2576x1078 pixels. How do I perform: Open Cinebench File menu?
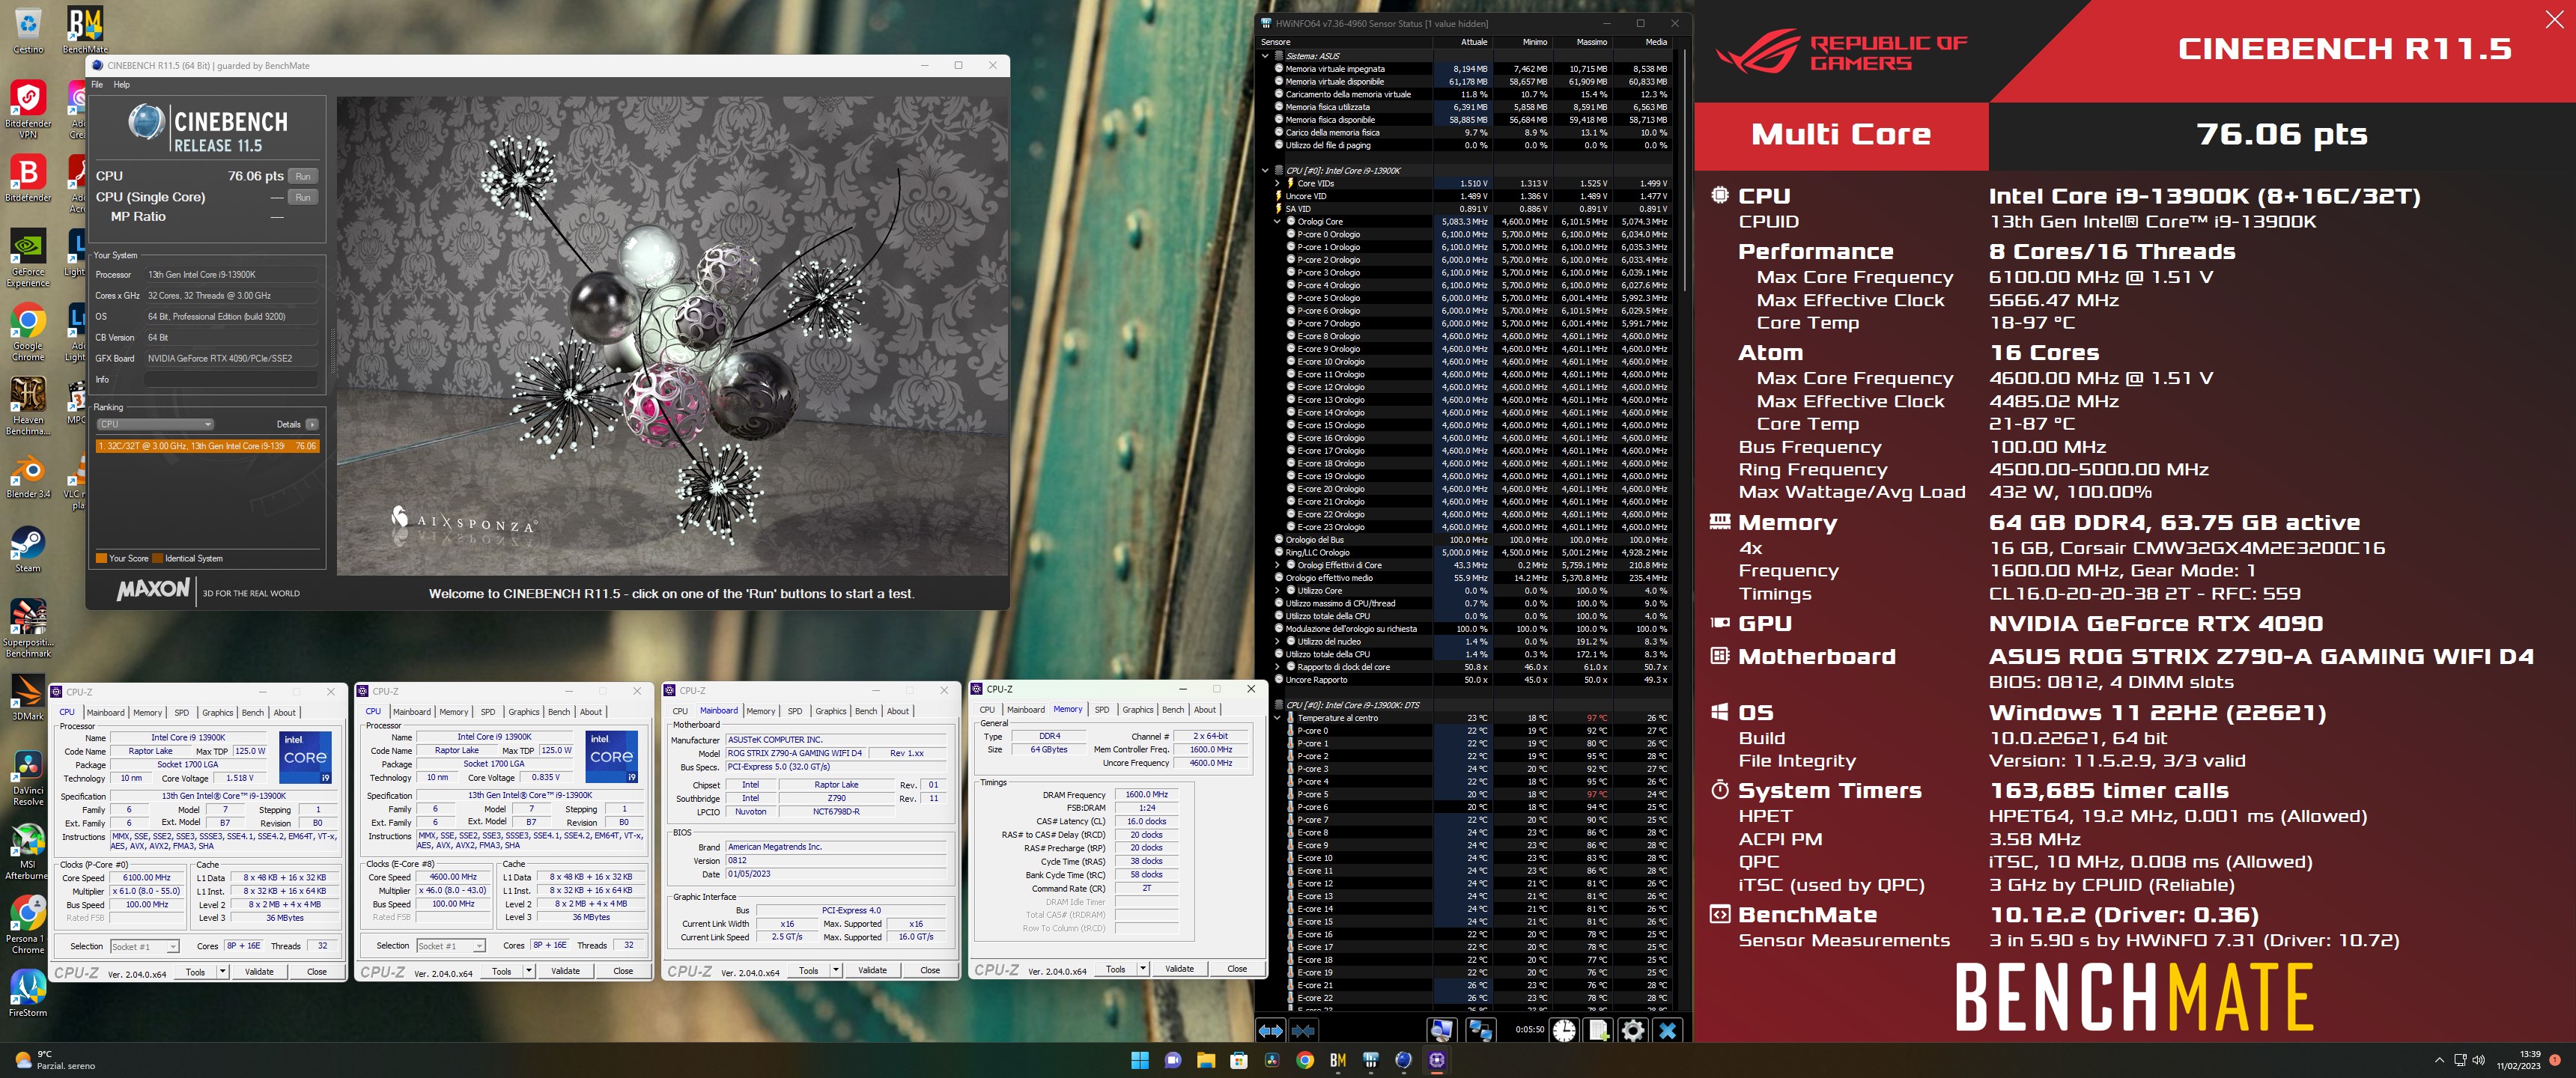[x=97, y=85]
